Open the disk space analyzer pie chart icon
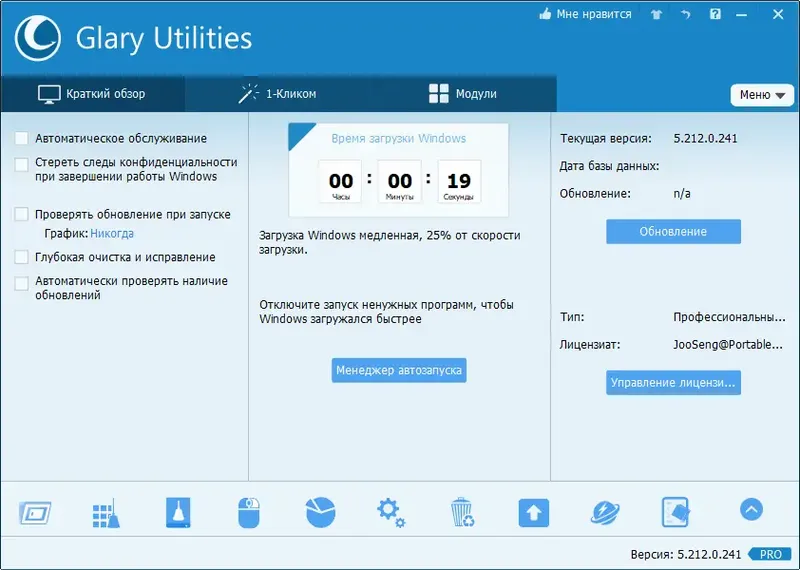The image size is (800, 570). pos(320,512)
